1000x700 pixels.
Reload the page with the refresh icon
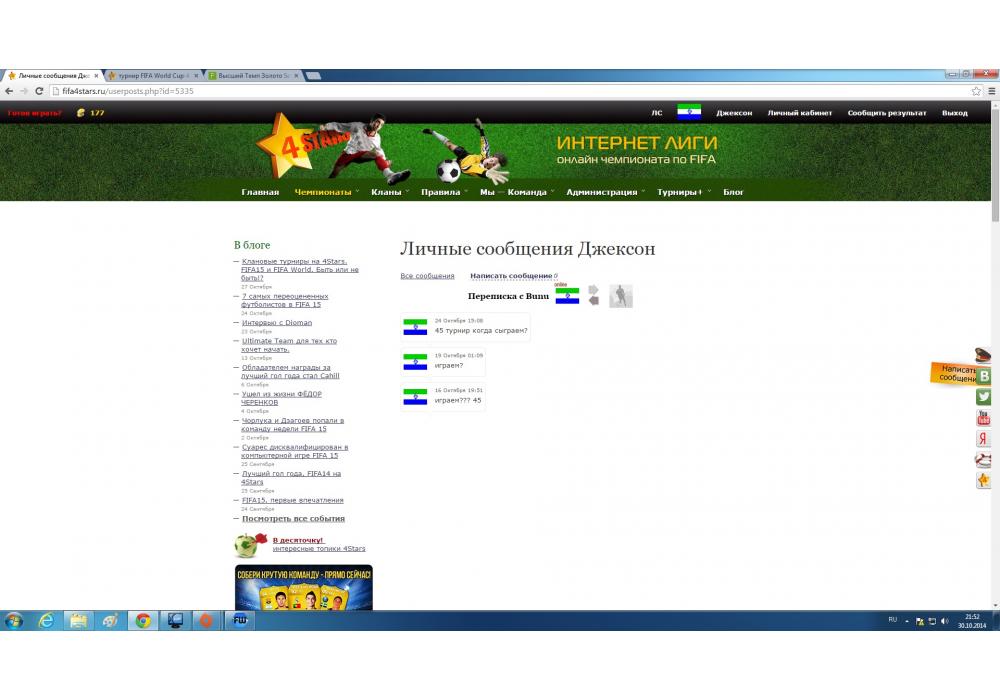(39, 91)
